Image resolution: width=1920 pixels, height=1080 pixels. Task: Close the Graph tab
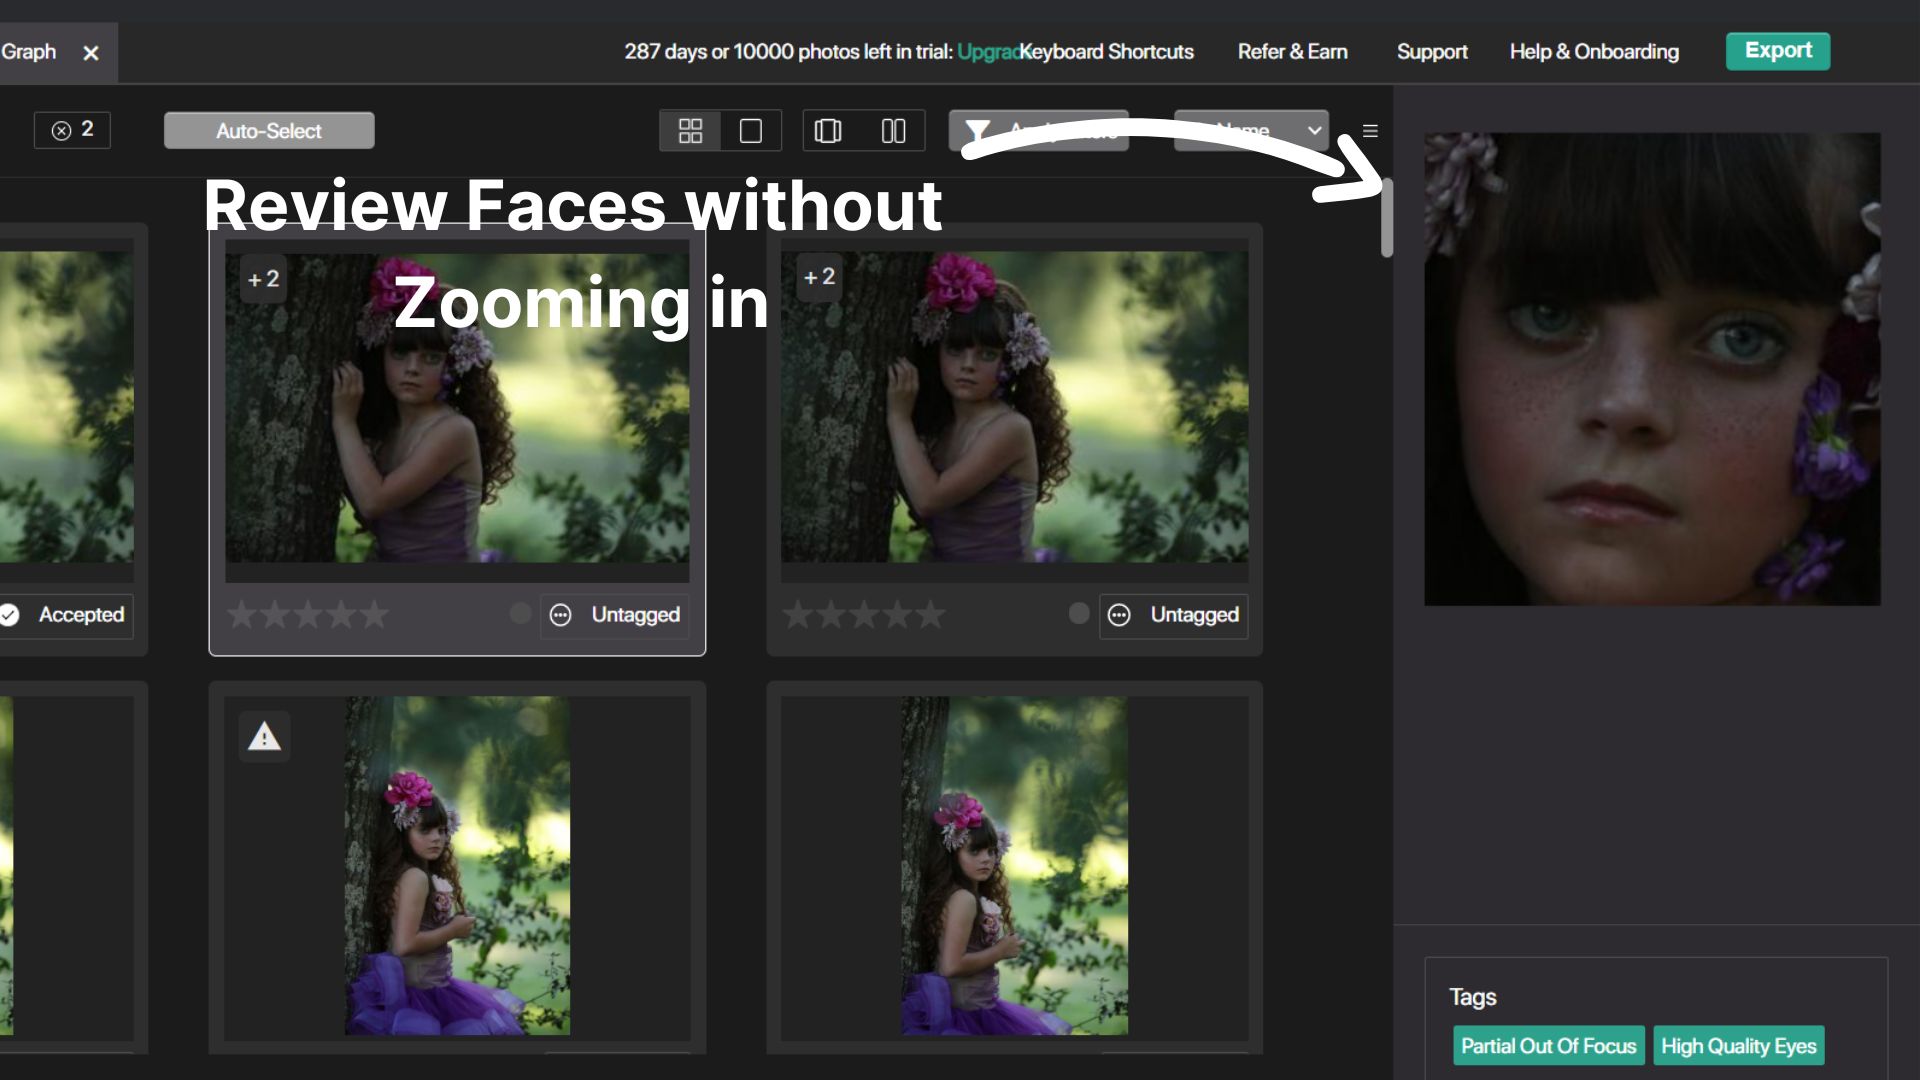[91, 53]
